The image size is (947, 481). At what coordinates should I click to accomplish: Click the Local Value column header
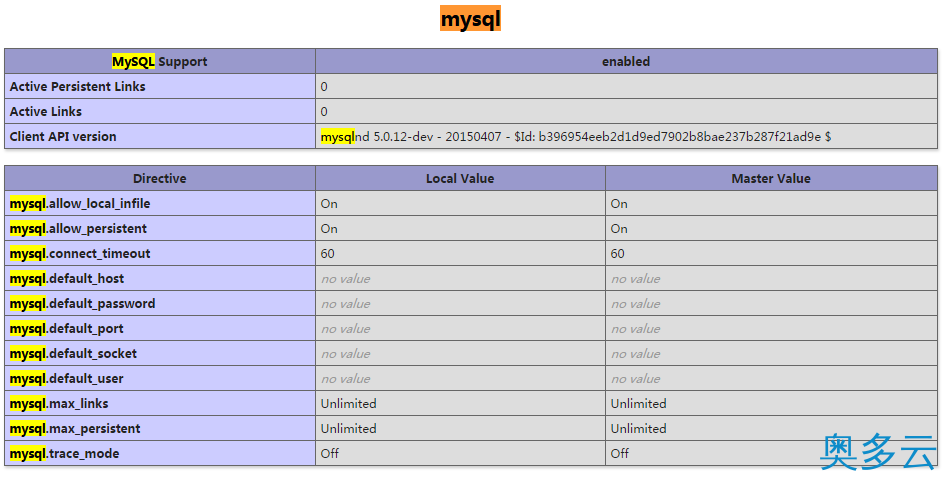[460, 178]
